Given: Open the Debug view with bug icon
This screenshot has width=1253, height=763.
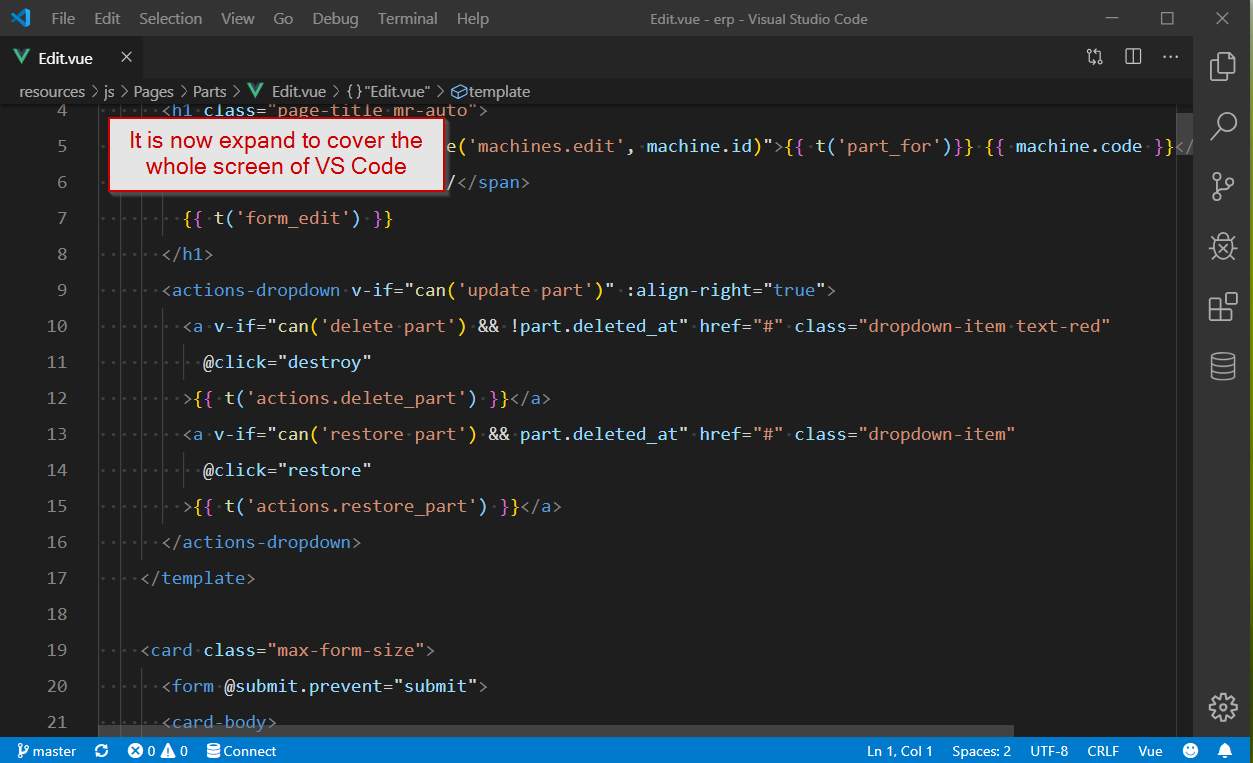Looking at the screenshot, I should tap(1222, 246).
